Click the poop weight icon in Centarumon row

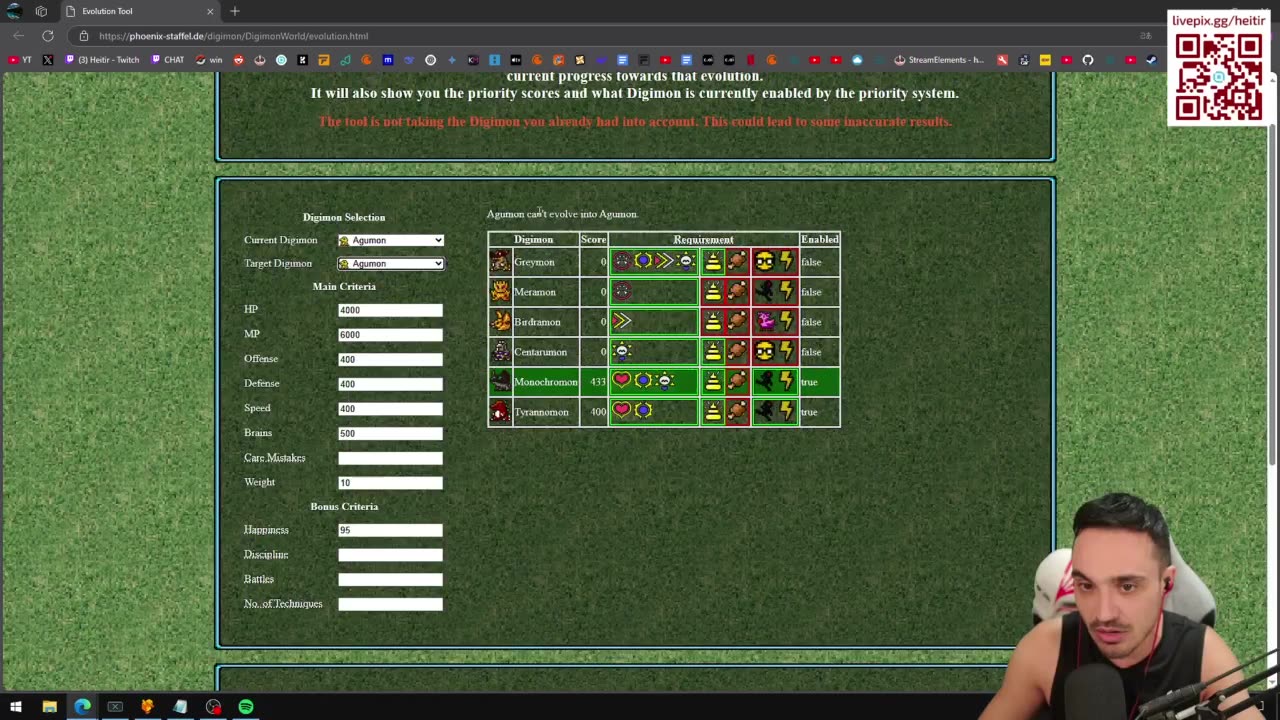coord(713,352)
